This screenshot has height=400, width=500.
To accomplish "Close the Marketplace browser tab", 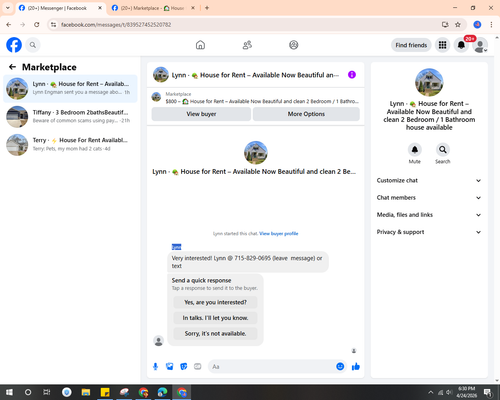I will click(193, 8).
